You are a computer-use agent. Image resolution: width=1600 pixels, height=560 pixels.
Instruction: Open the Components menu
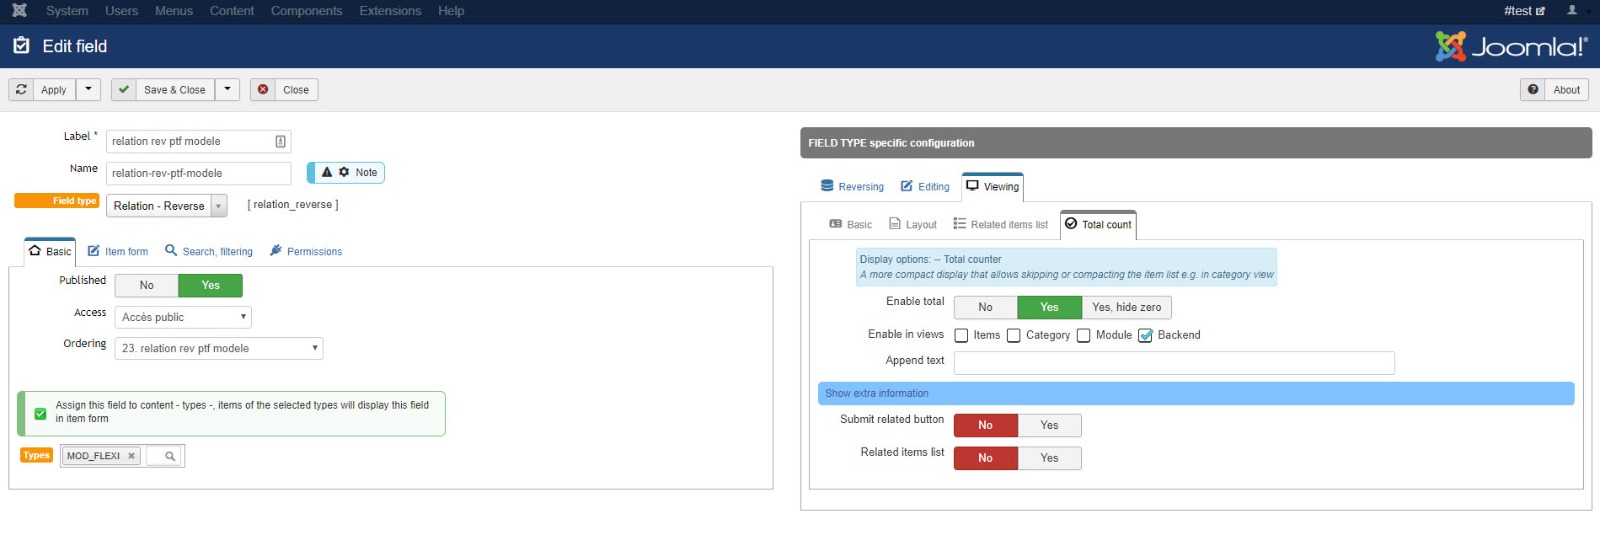(307, 11)
